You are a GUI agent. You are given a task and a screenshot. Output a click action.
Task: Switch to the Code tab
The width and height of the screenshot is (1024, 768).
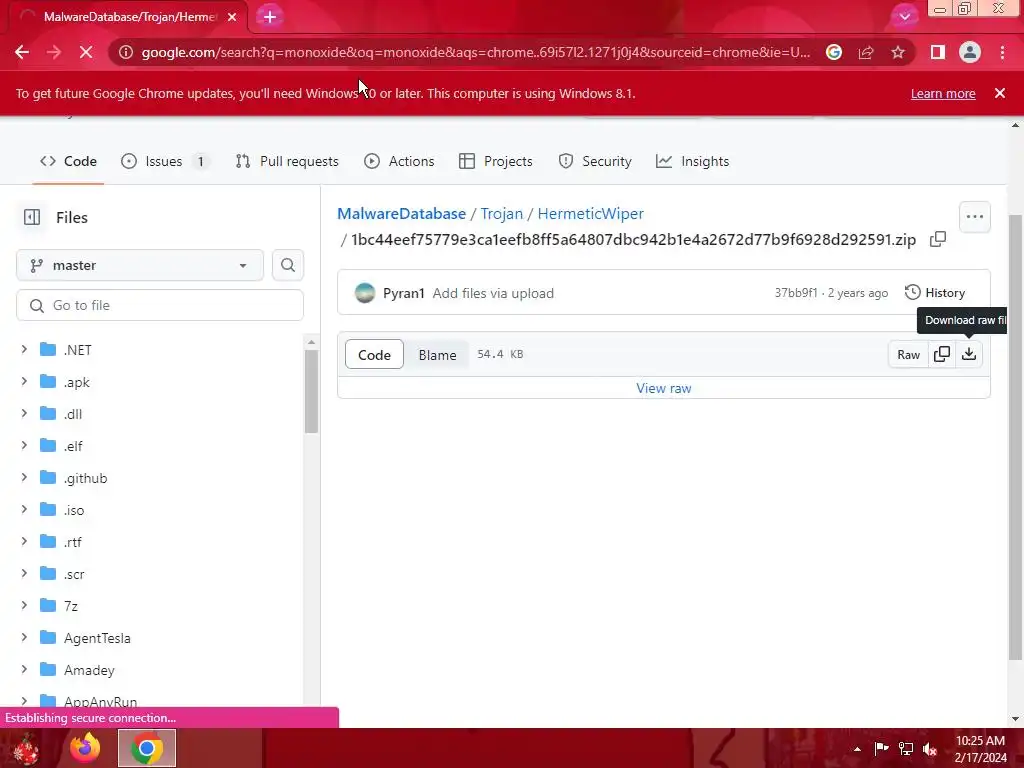click(x=69, y=161)
